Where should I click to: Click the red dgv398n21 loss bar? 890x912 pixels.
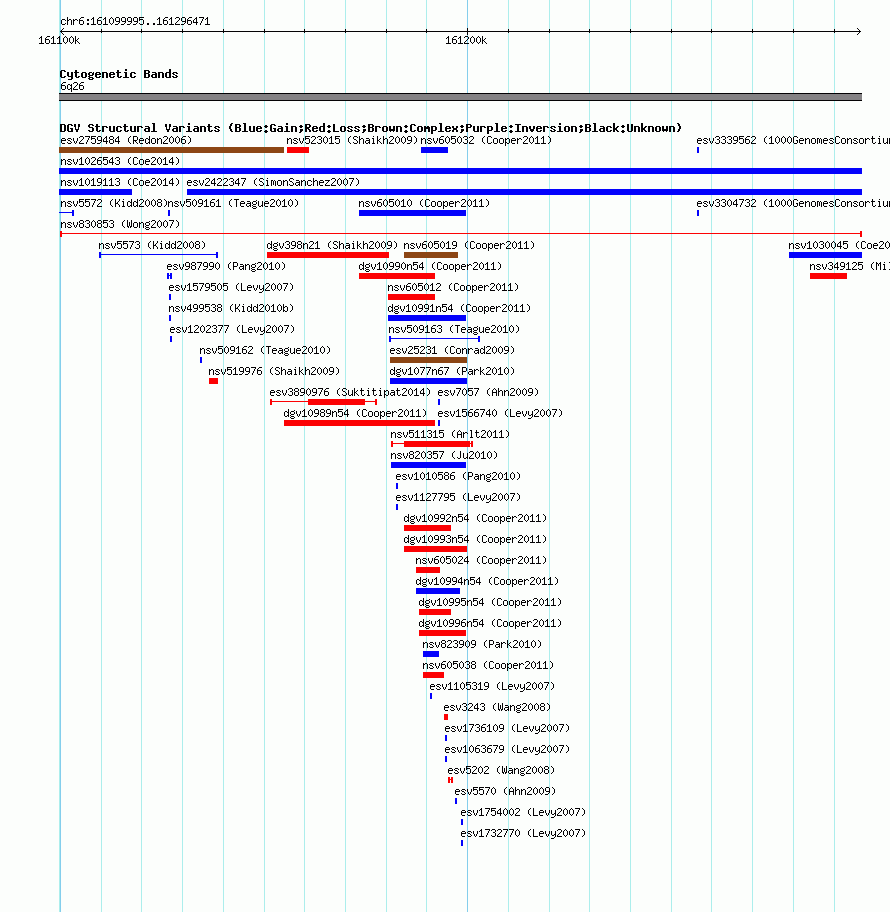328,255
